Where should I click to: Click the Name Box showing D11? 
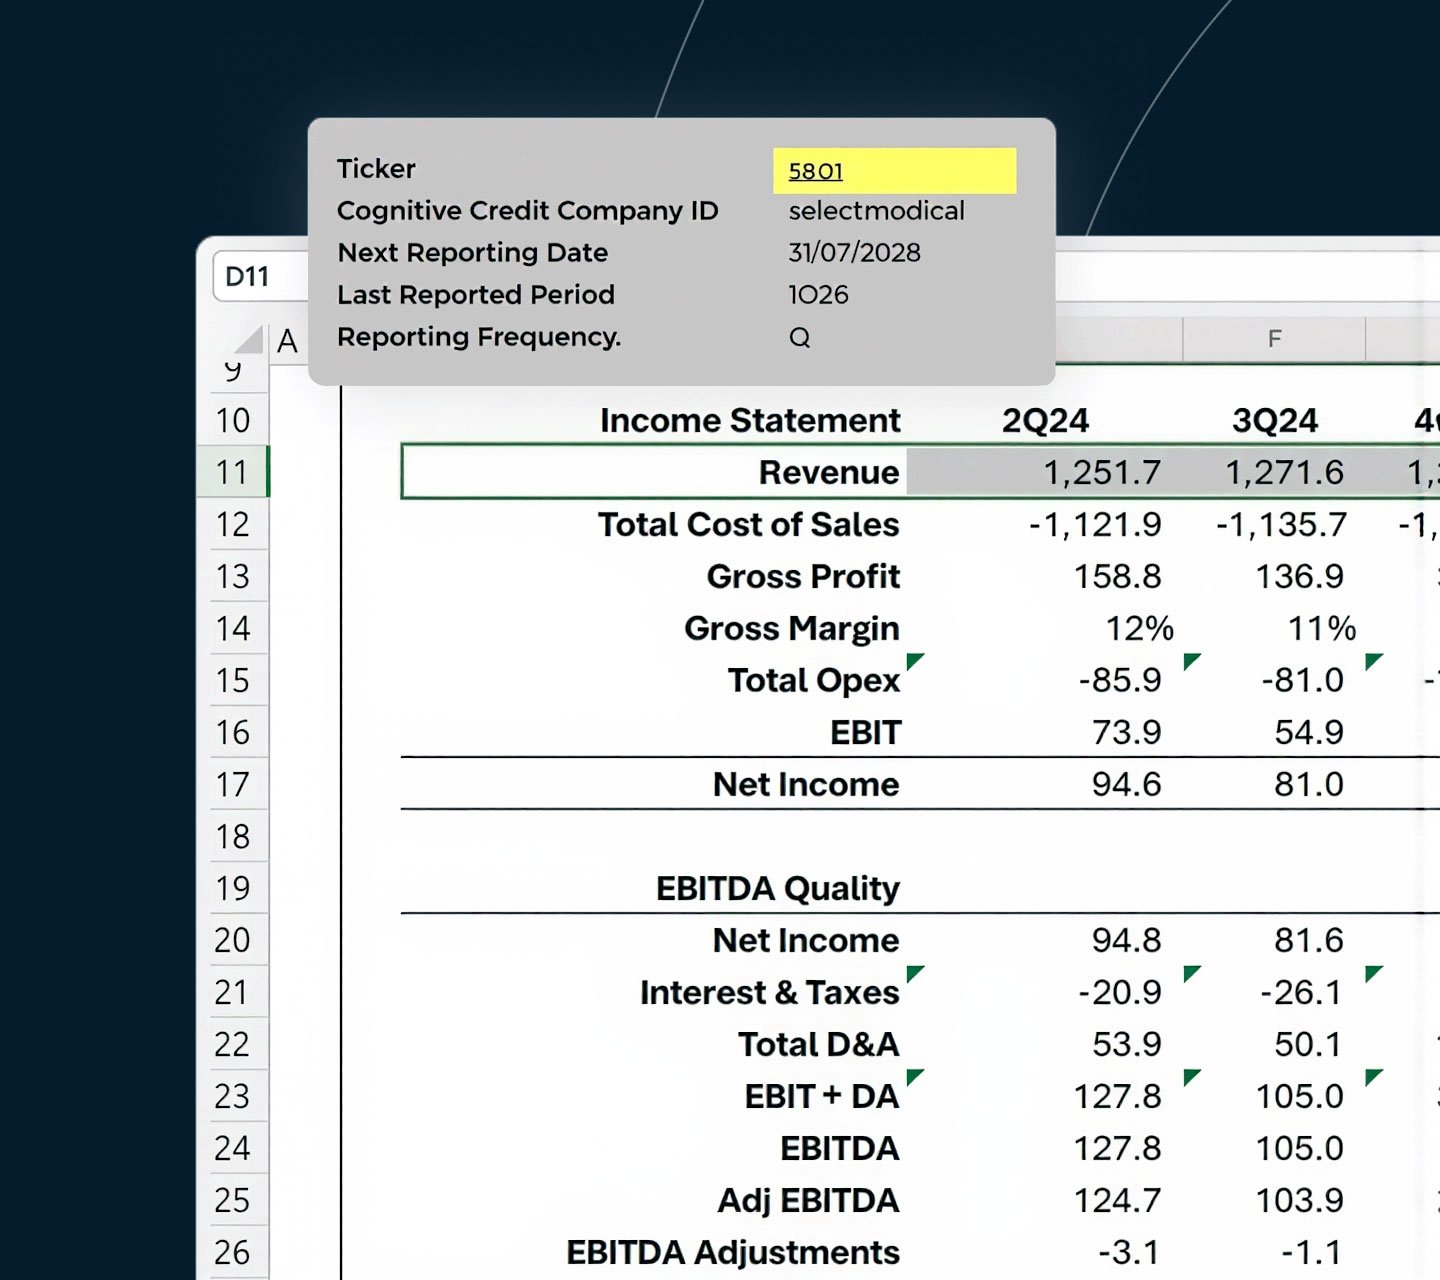(260, 276)
